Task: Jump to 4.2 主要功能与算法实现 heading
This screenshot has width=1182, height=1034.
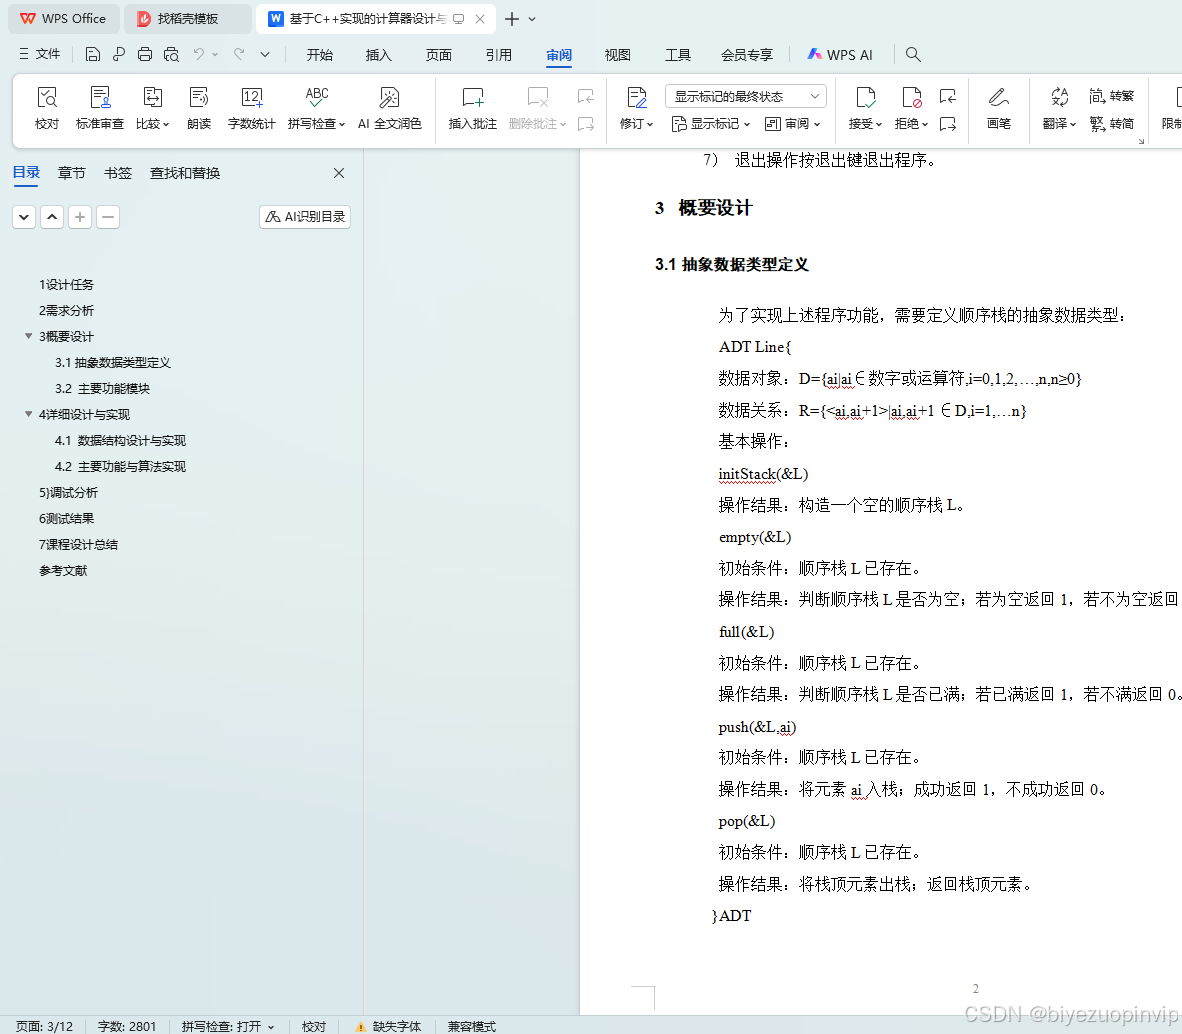Action: click(121, 467)
